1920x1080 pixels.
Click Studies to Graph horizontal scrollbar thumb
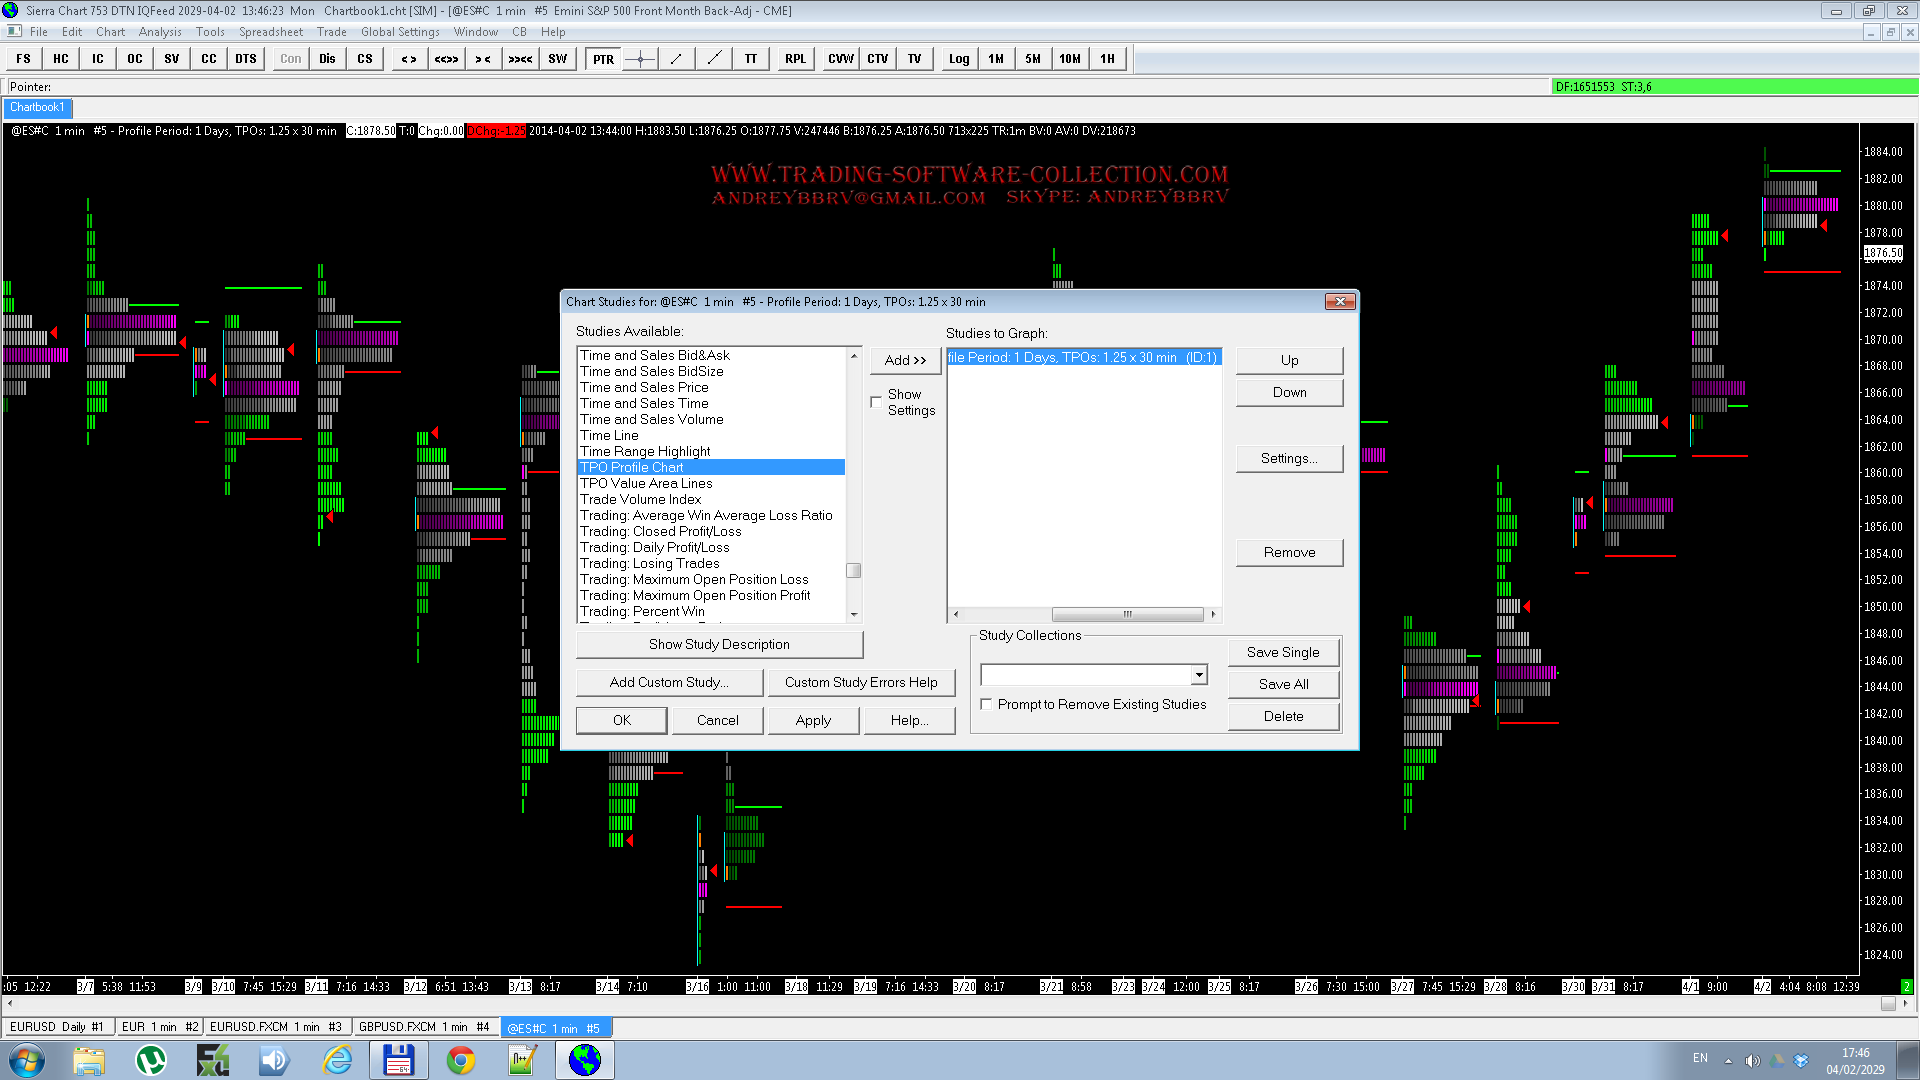[x=1127, y=614]
